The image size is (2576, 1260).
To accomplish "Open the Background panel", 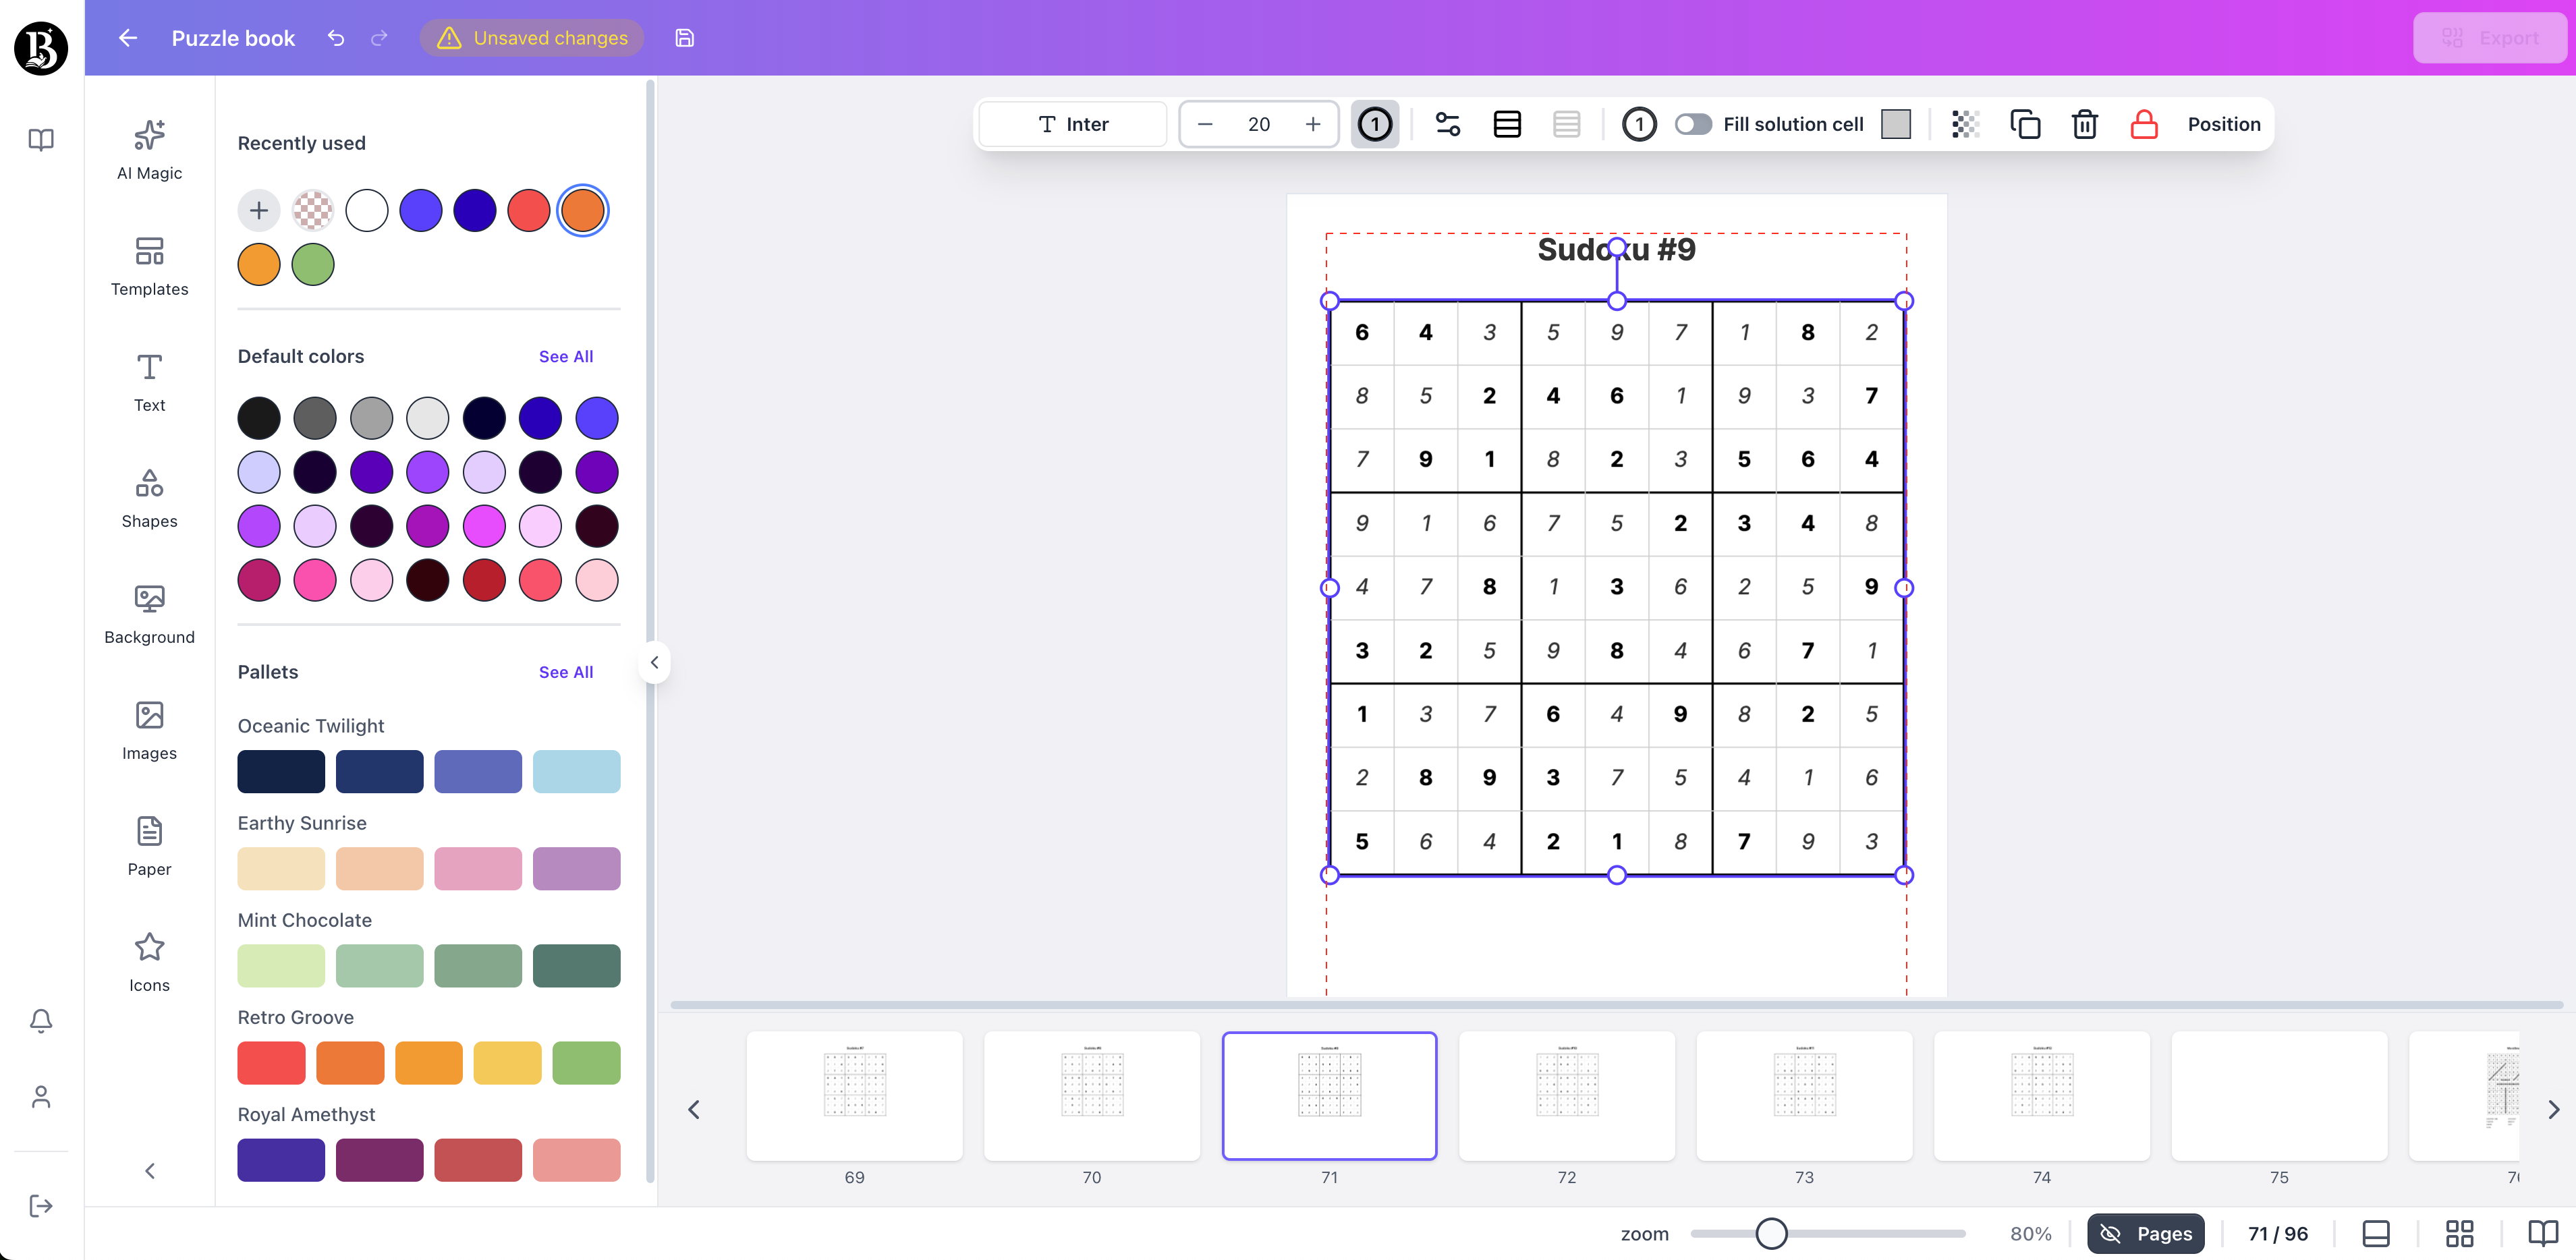I will [x=148, y=612].
